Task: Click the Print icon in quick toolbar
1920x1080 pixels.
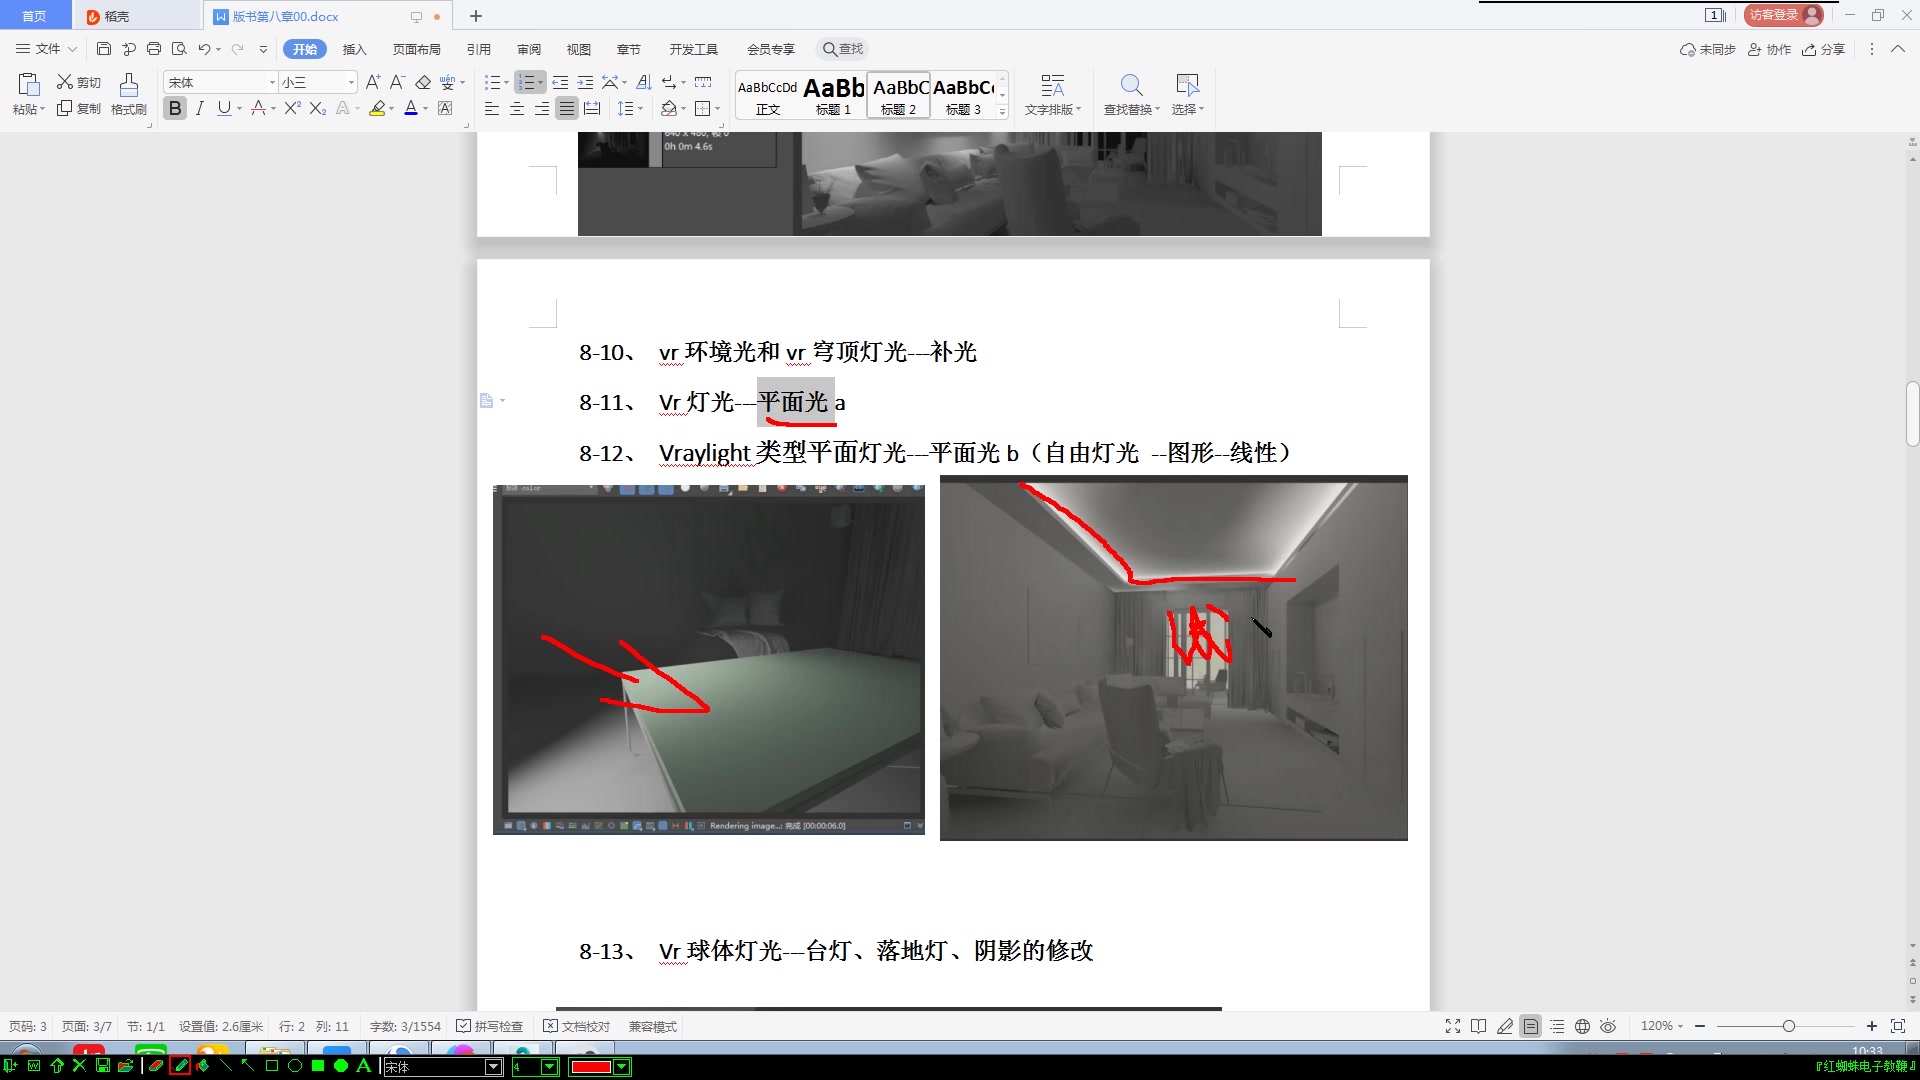Action: click(x=153, y=48)
